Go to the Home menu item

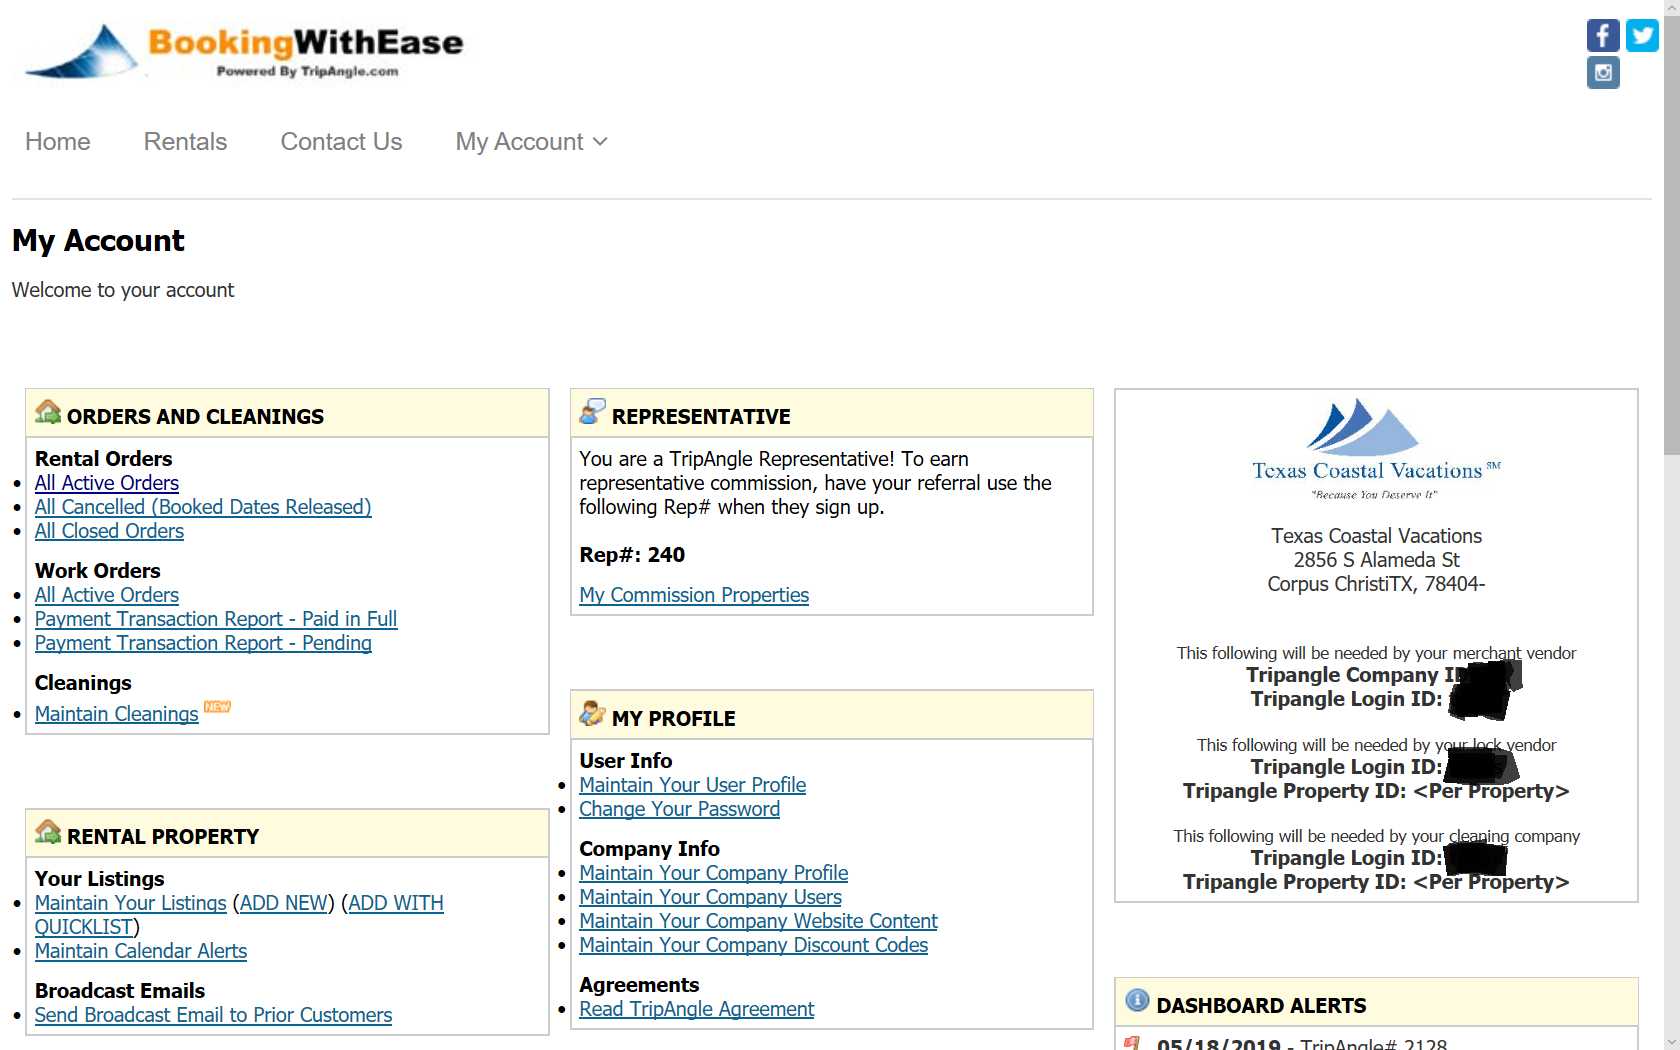(x=58, y=142)
